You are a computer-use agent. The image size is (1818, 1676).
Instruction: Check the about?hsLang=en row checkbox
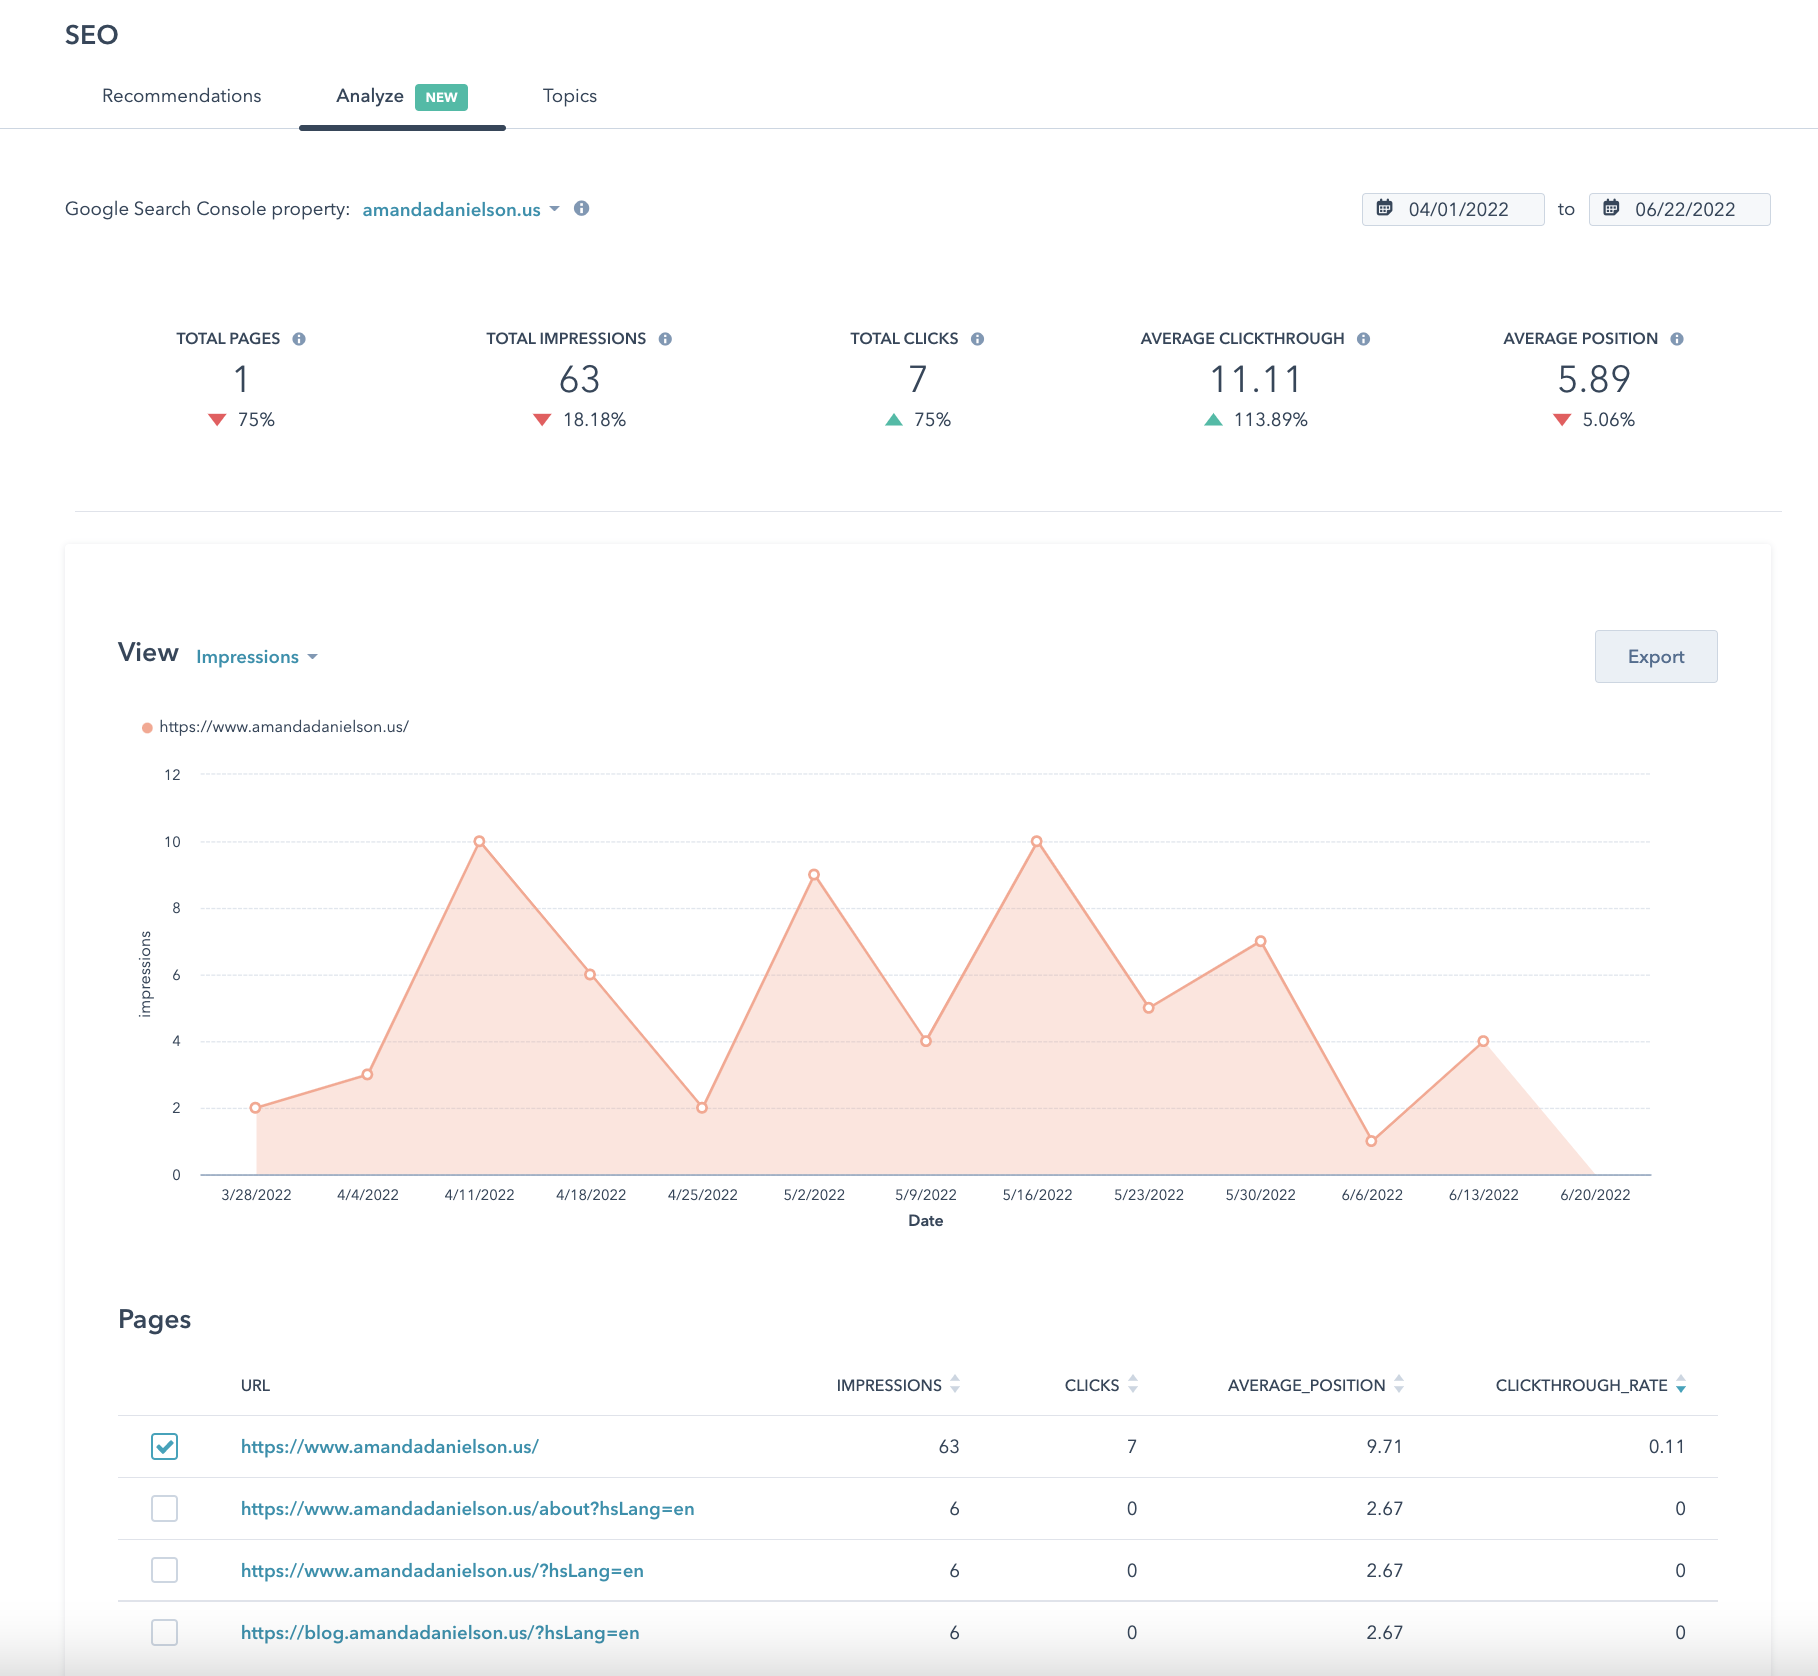coord(165,1508)
